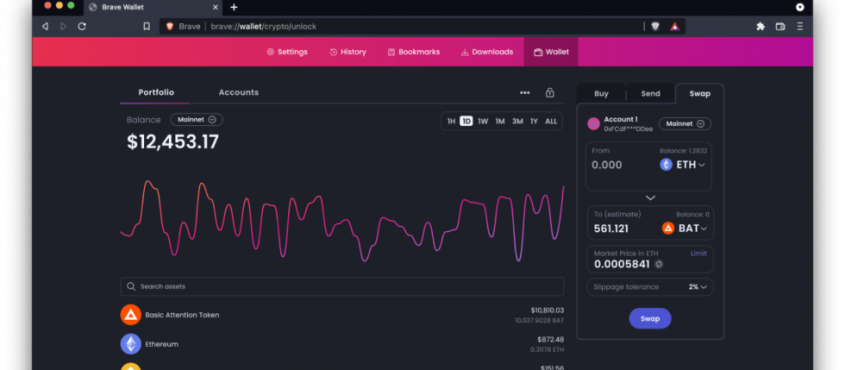
Task: Select the 3M chart range
Action: click(x=517, y=121)
